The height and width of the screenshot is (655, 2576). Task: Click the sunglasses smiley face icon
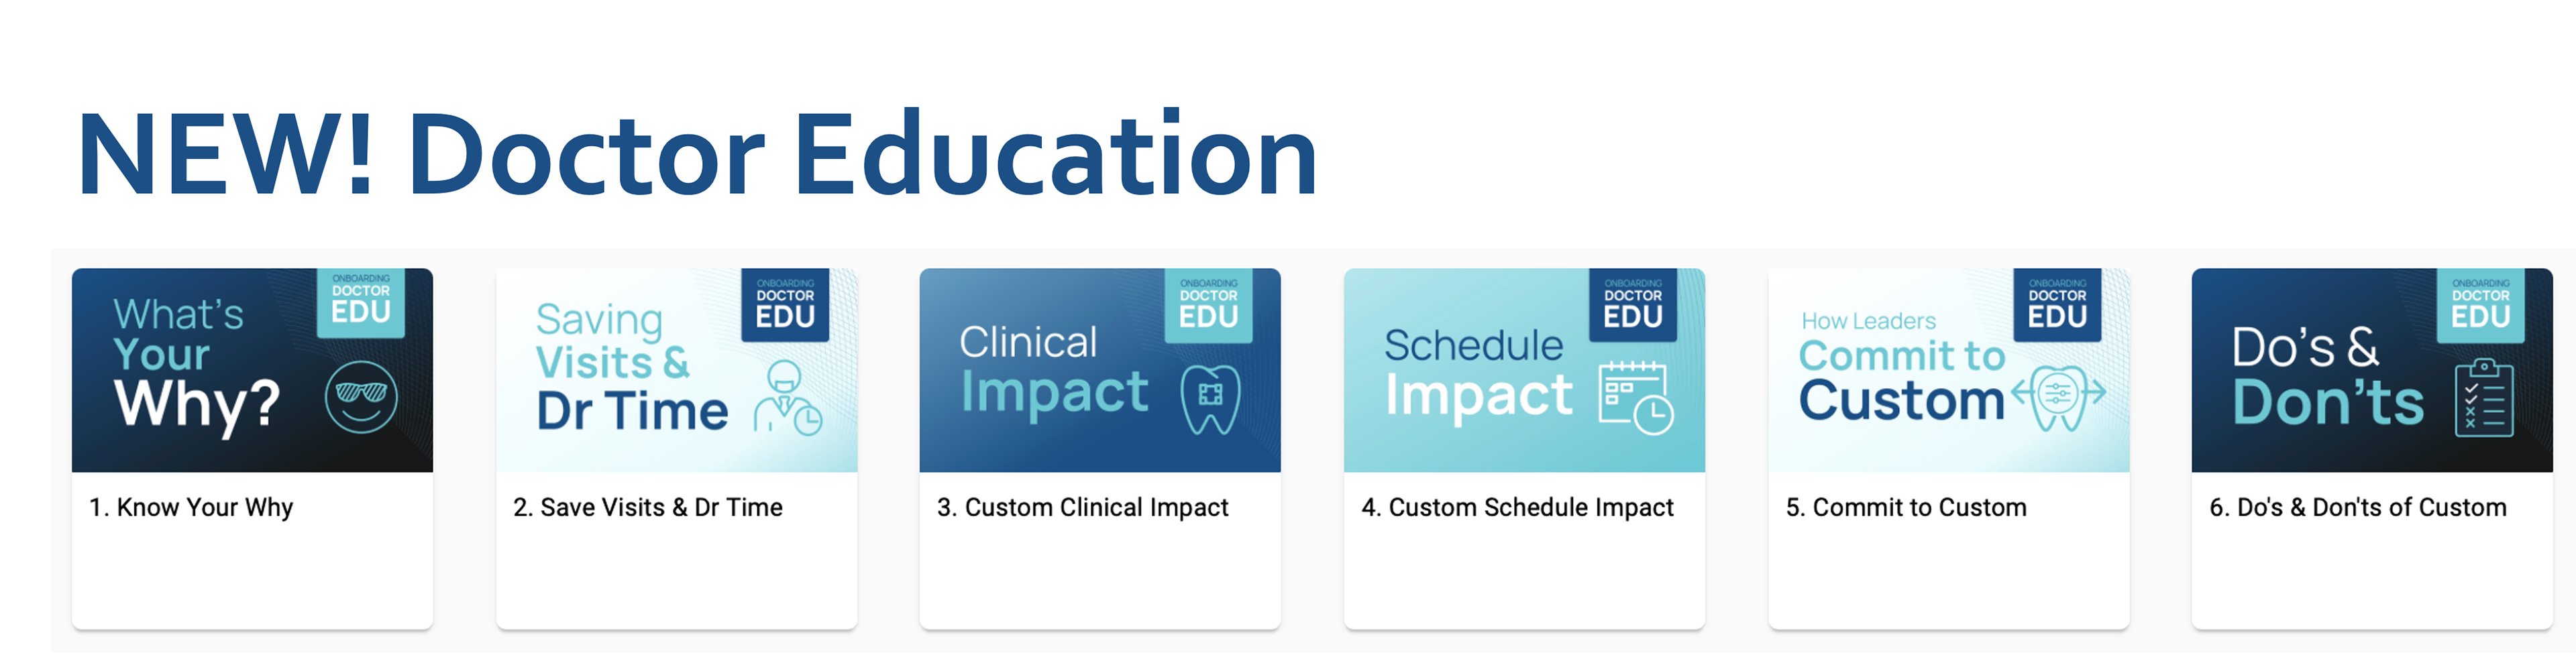point(361,397)
